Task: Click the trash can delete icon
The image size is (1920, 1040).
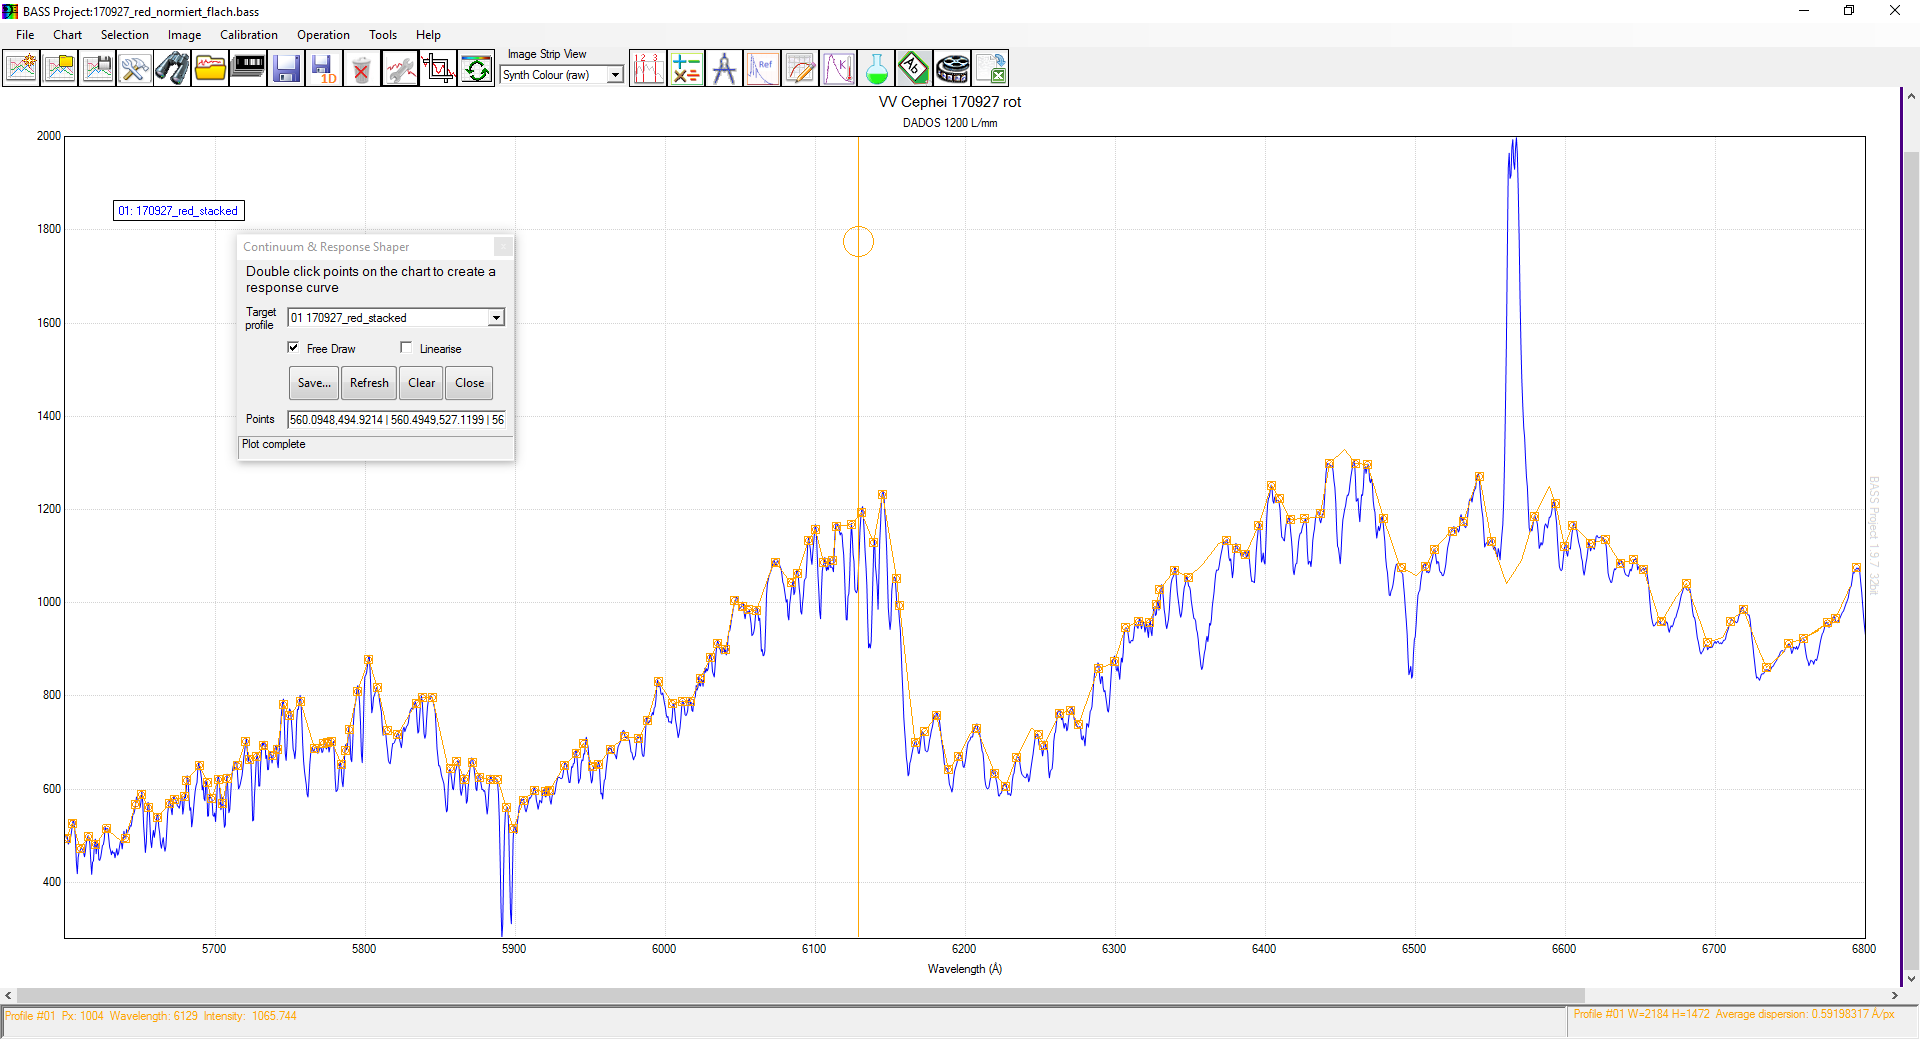Action: tap(361, 69)
